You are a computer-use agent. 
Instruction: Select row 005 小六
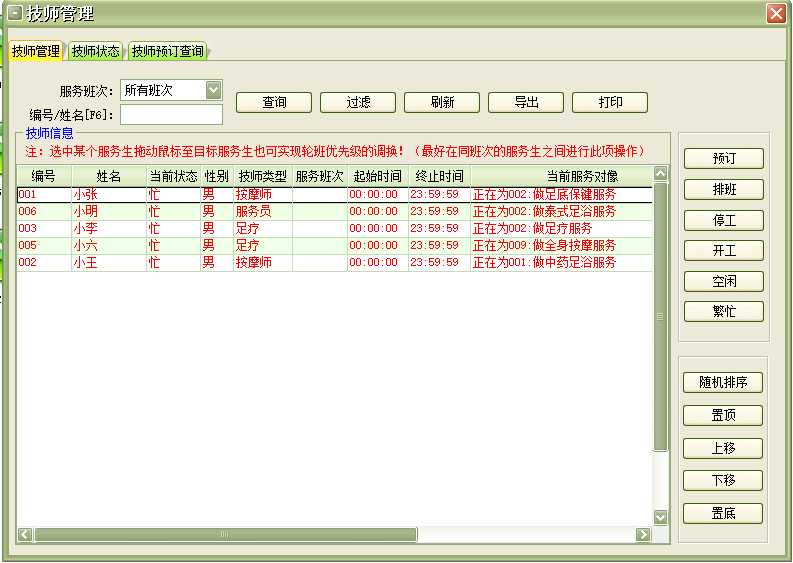click(334, 246)
